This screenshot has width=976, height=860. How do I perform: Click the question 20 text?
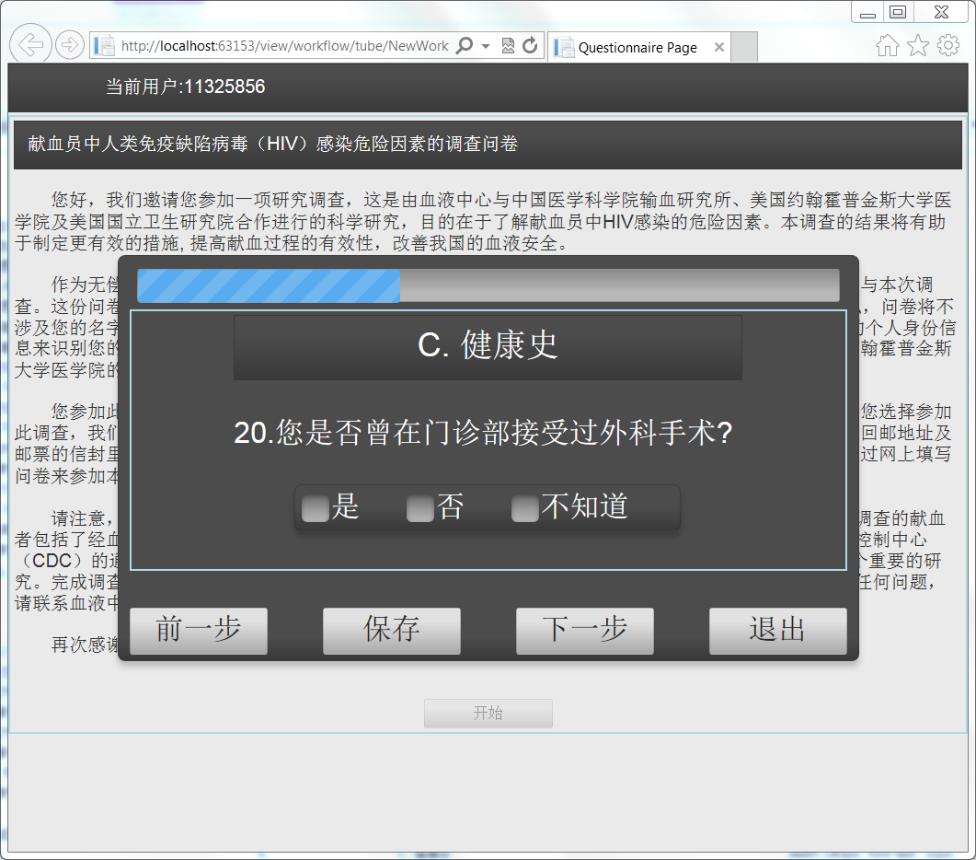(x=483, y=432)
